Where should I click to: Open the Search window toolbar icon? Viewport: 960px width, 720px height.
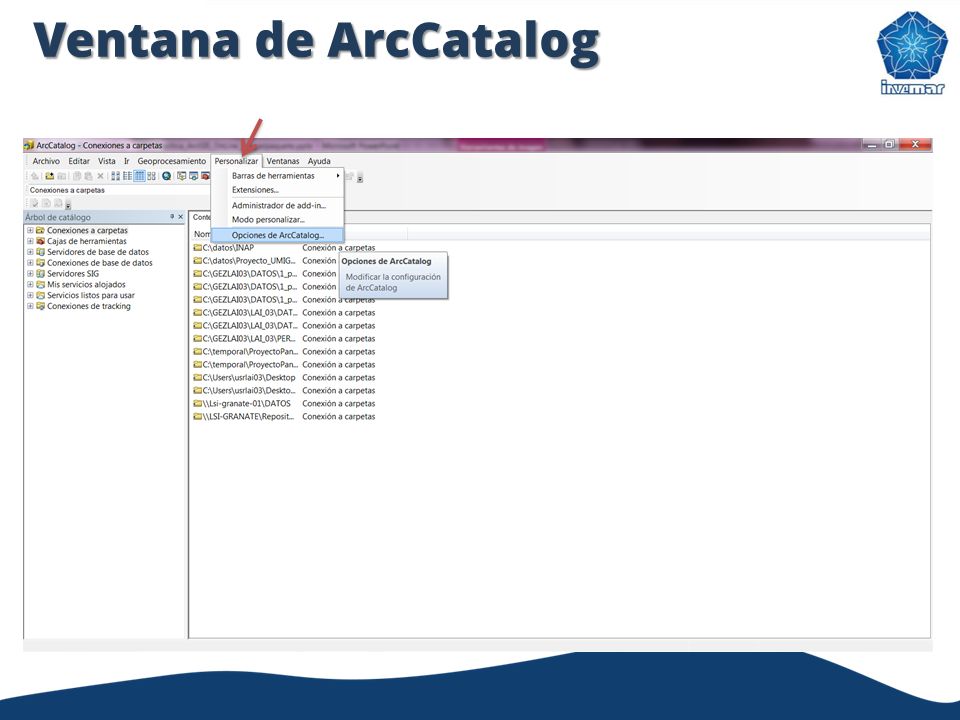point(193,176)
